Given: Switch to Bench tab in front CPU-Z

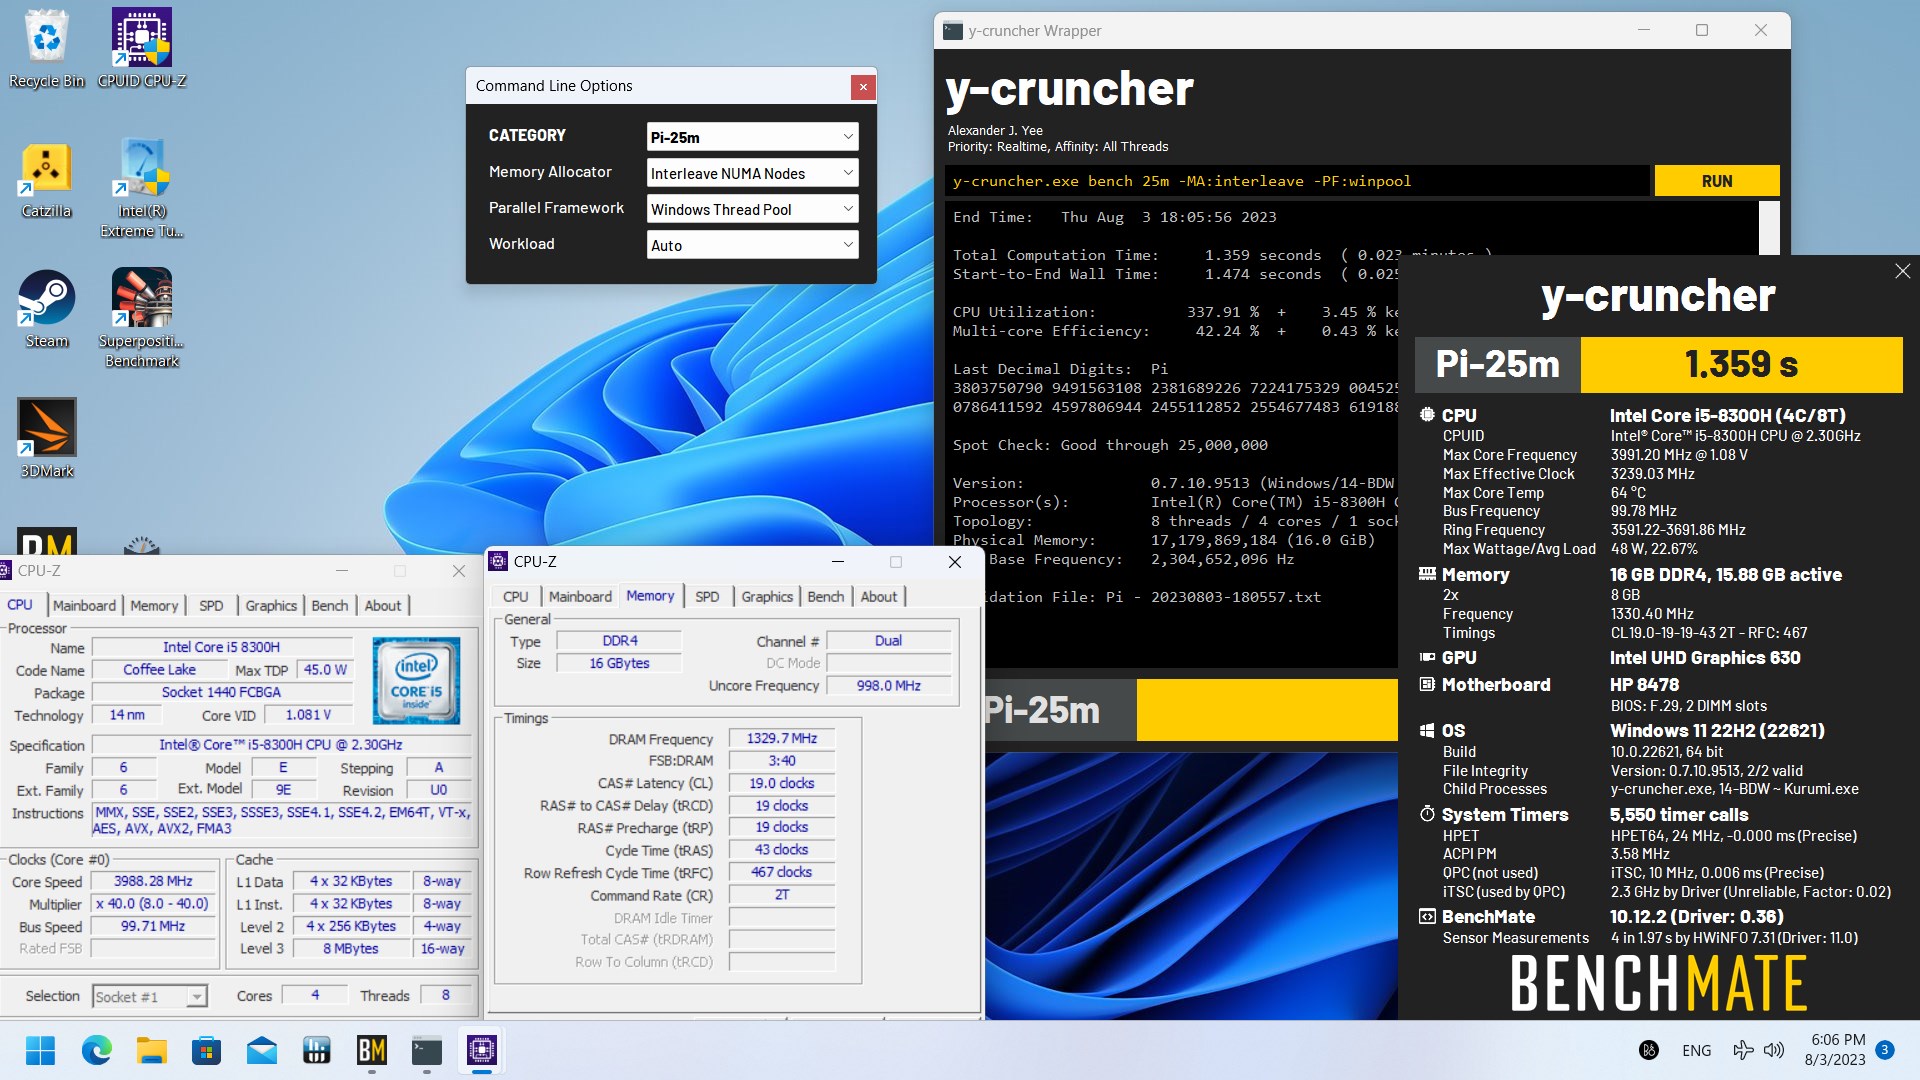Looking at the screenshot, I should pos(826,596).
